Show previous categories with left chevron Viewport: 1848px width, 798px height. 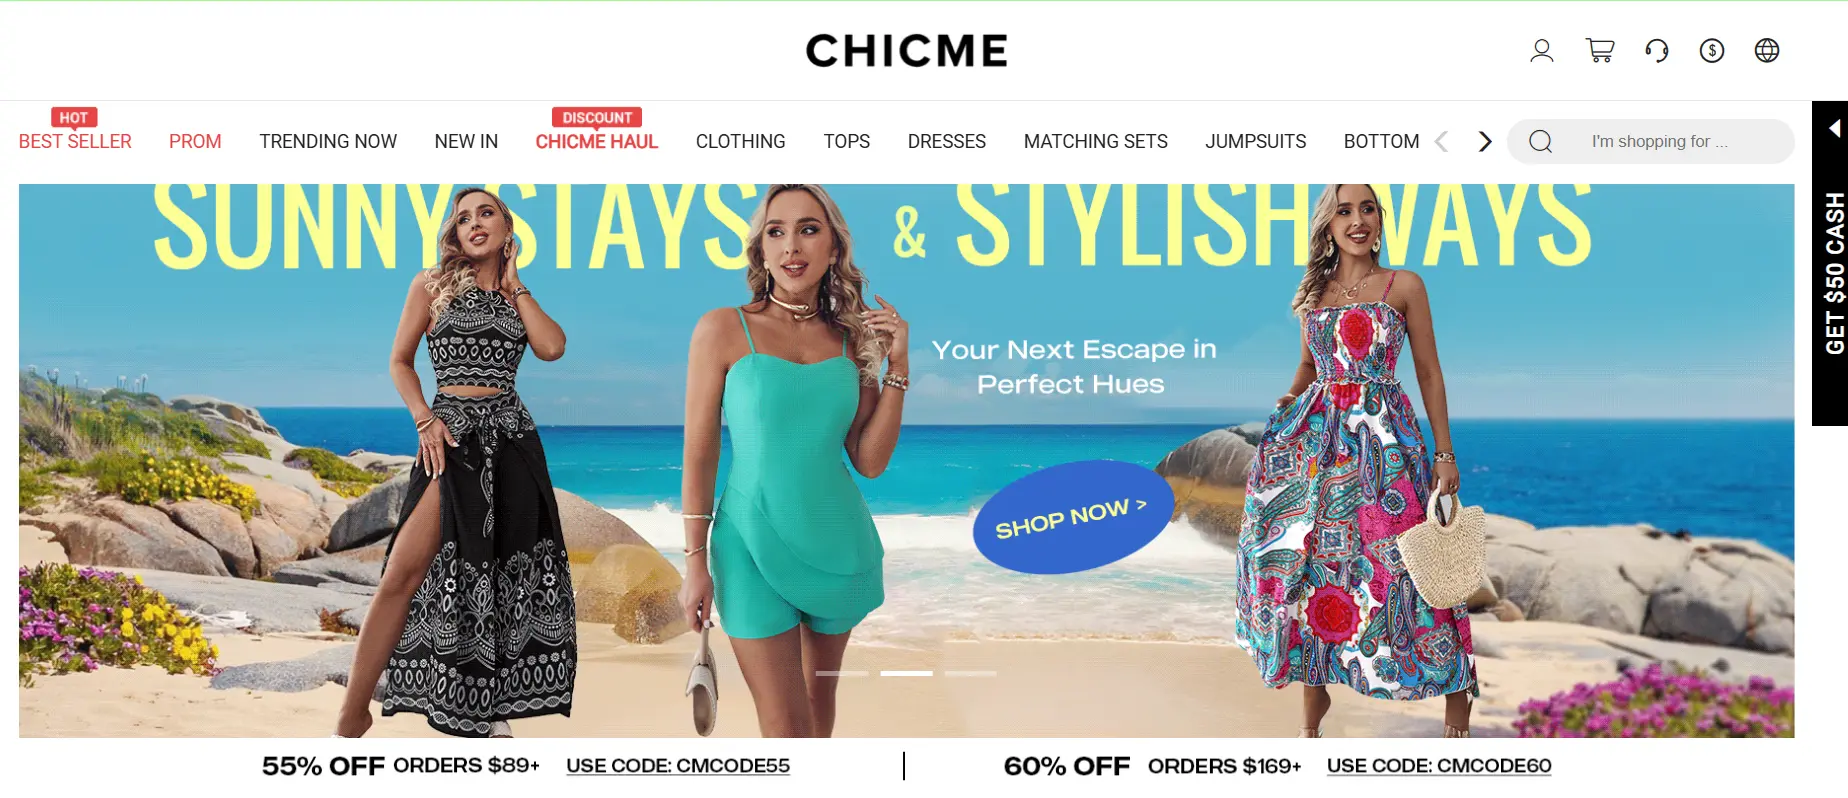[x=1441, y=142]
